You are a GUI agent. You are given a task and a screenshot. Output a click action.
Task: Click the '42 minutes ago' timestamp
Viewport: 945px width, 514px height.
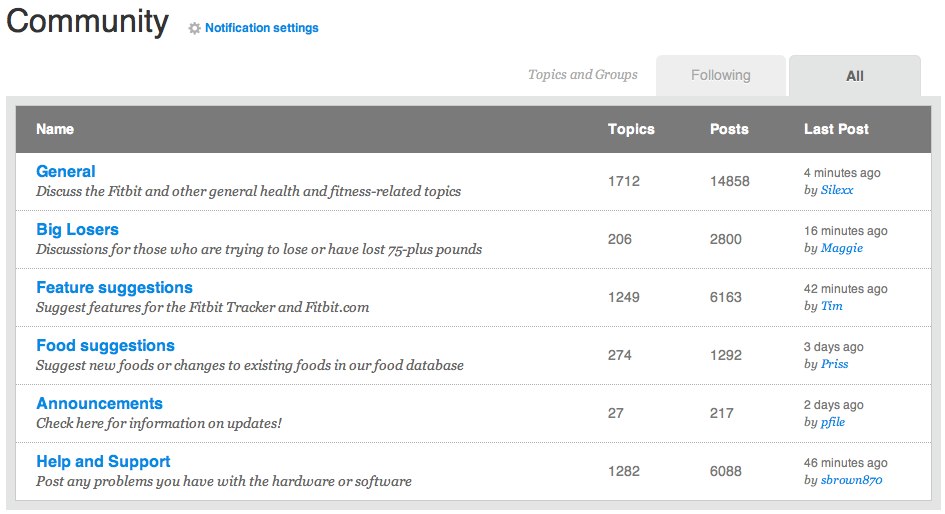pos(846,289)
